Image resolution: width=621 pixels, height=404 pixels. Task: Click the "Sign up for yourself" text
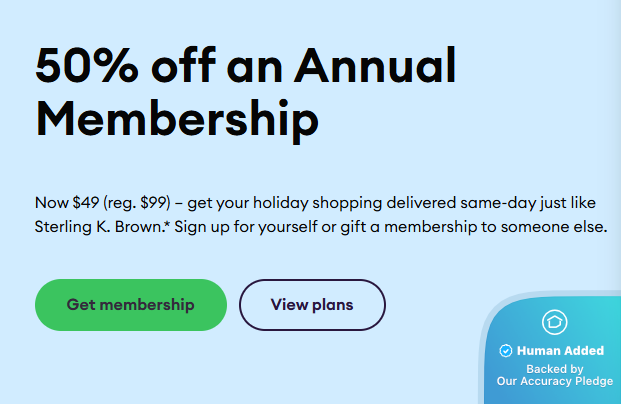pos(234,227)
